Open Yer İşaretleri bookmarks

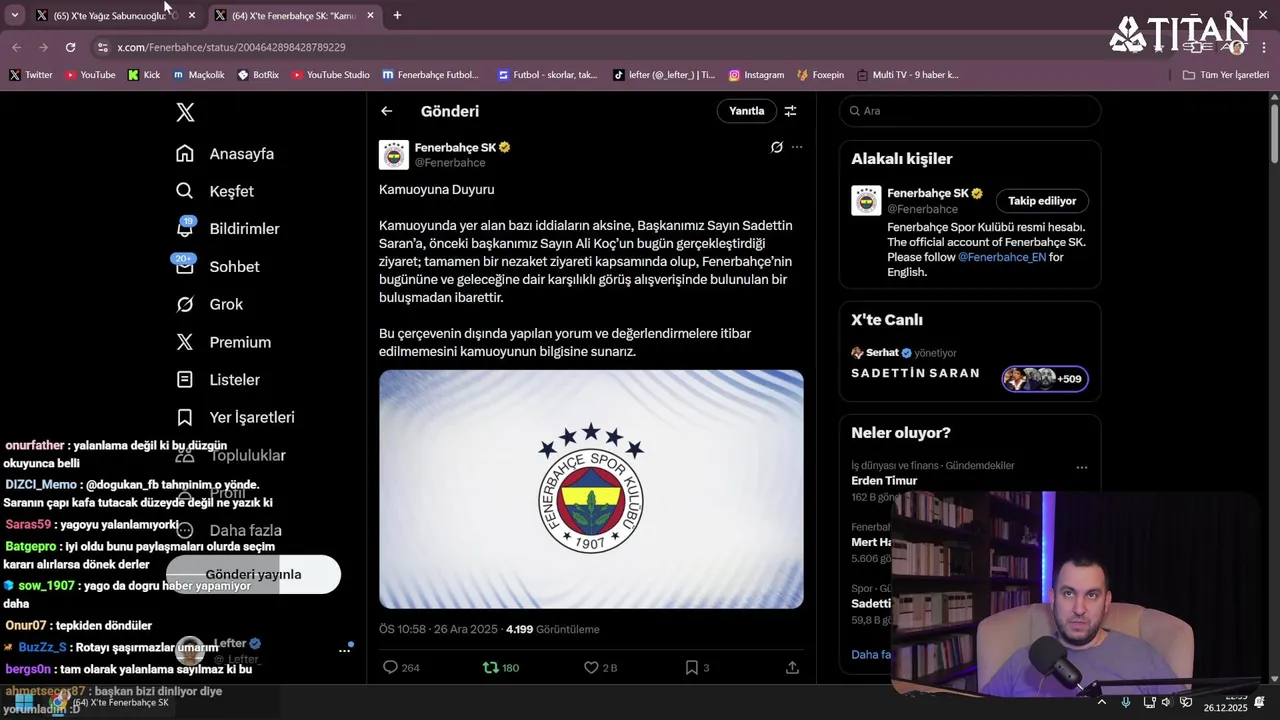tap(235, 417)
